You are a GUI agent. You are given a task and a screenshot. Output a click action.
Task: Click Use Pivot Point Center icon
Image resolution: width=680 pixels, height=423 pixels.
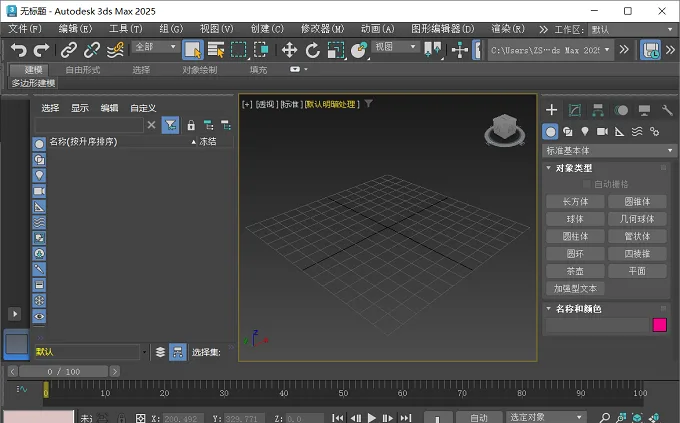[x=433, y=50]
